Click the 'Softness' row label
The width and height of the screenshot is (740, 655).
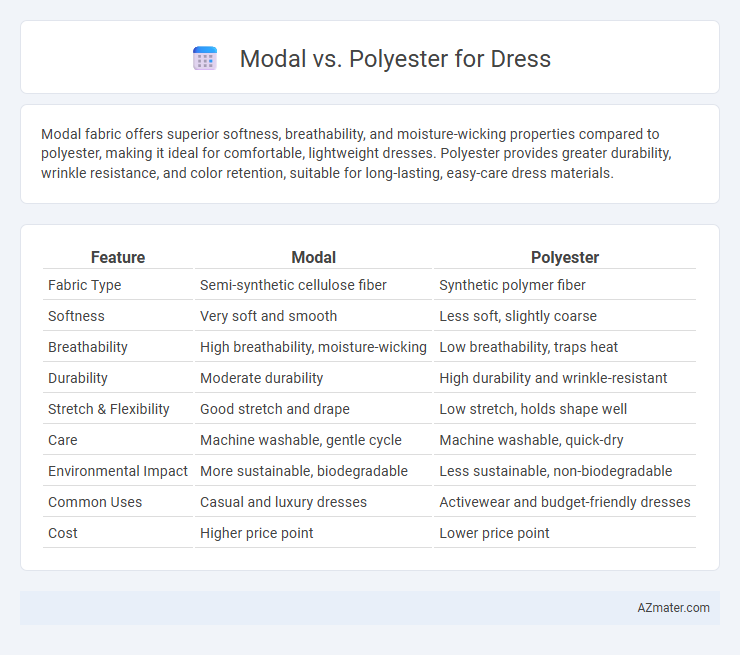point(76,316)
